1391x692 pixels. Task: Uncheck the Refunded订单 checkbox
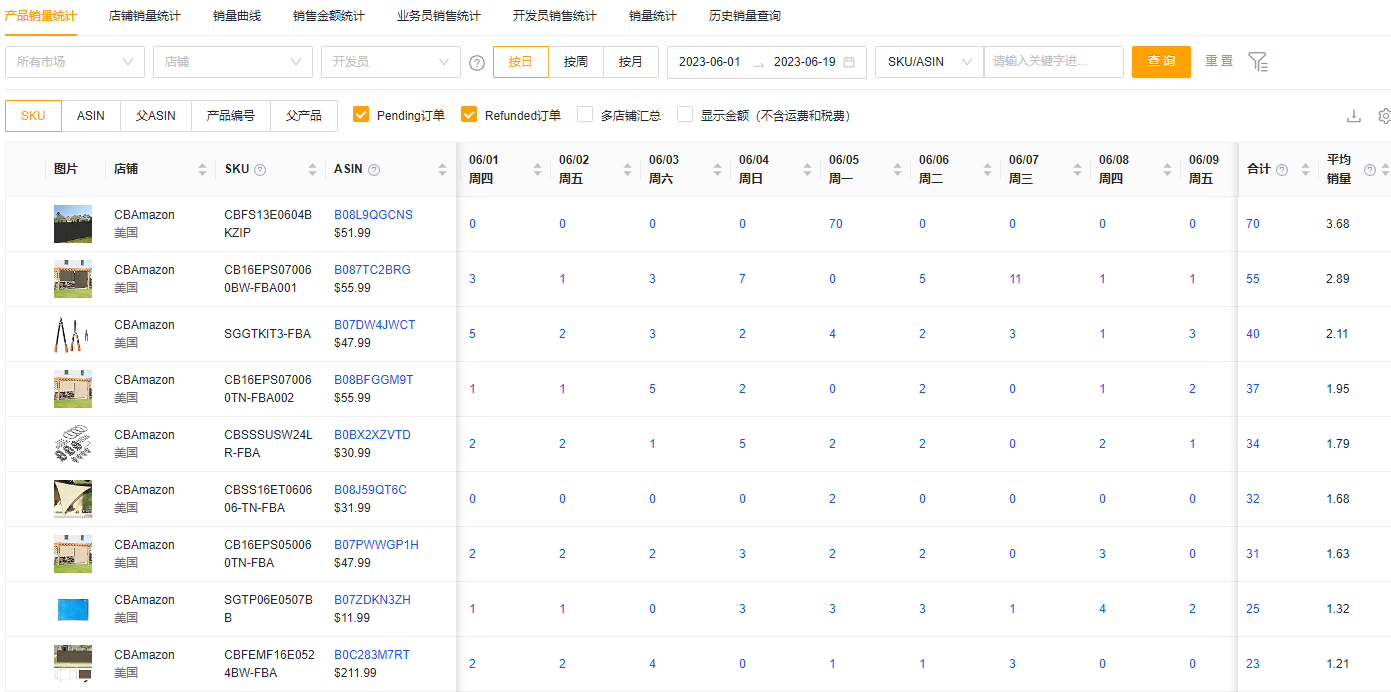tap(469, 115)
